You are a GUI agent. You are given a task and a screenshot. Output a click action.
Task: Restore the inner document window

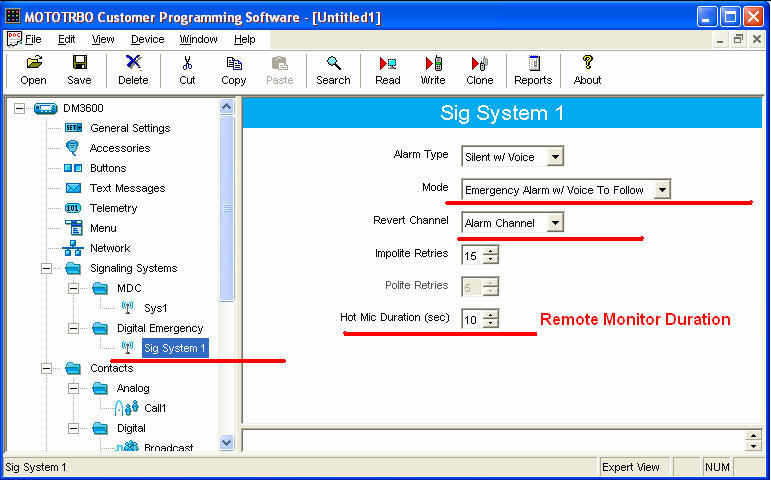[x=738, y=39]
